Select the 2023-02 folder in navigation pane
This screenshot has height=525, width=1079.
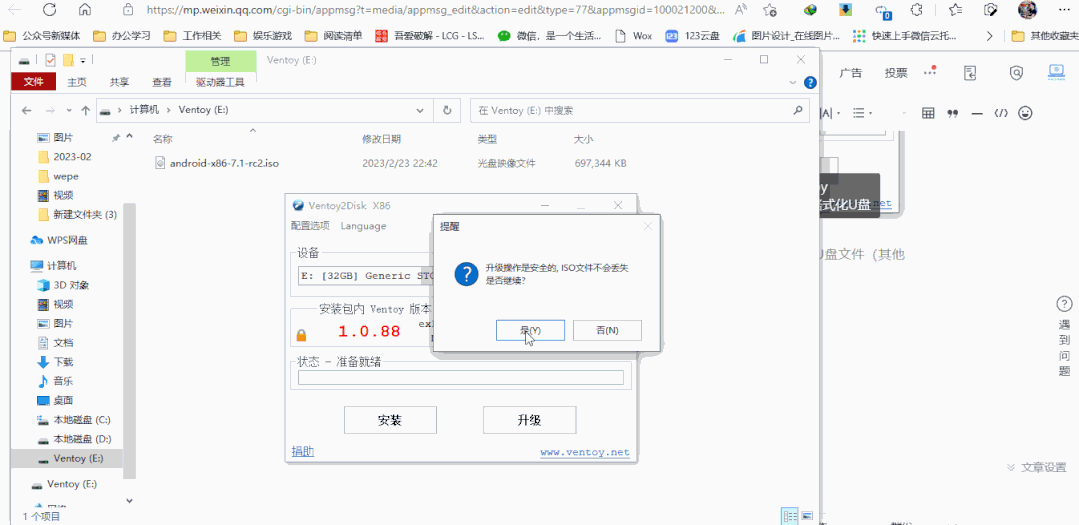tap(72, 156)
